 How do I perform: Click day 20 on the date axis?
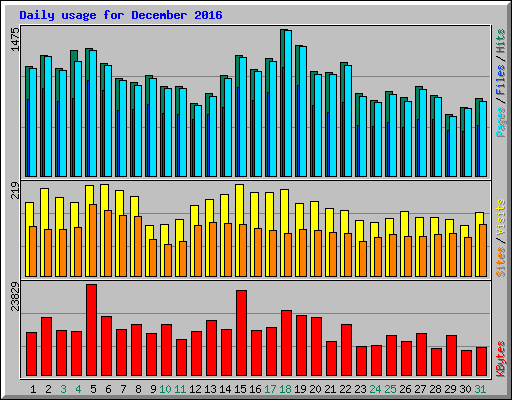315,389
